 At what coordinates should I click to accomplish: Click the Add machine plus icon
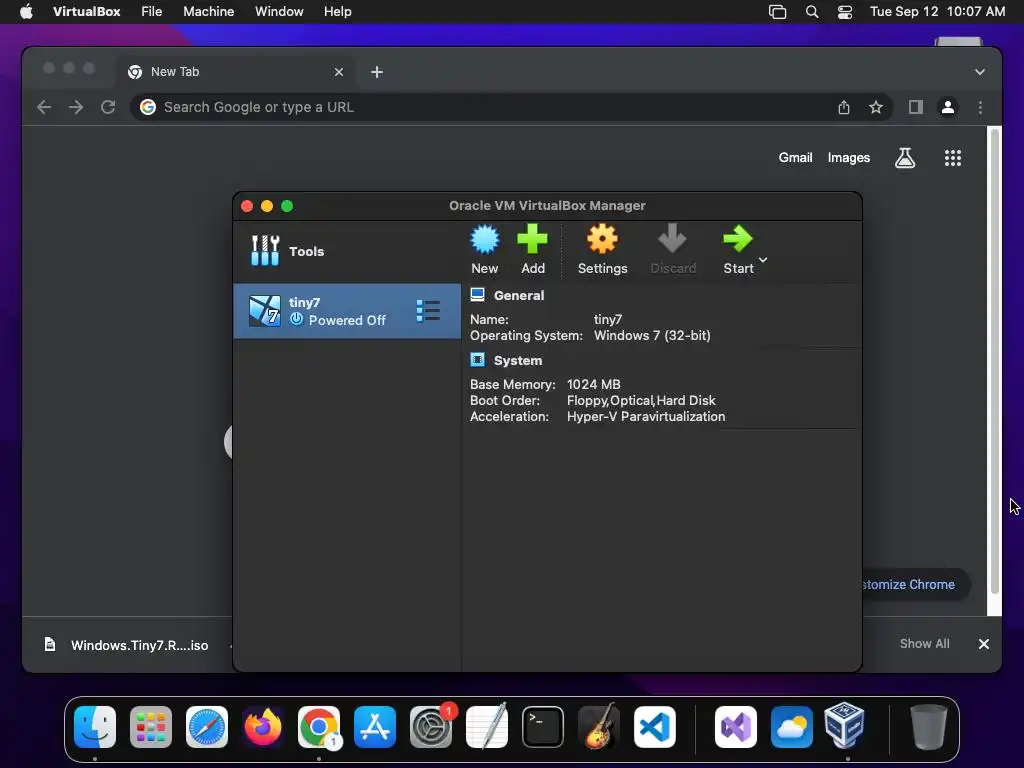[x=532, y=239]
